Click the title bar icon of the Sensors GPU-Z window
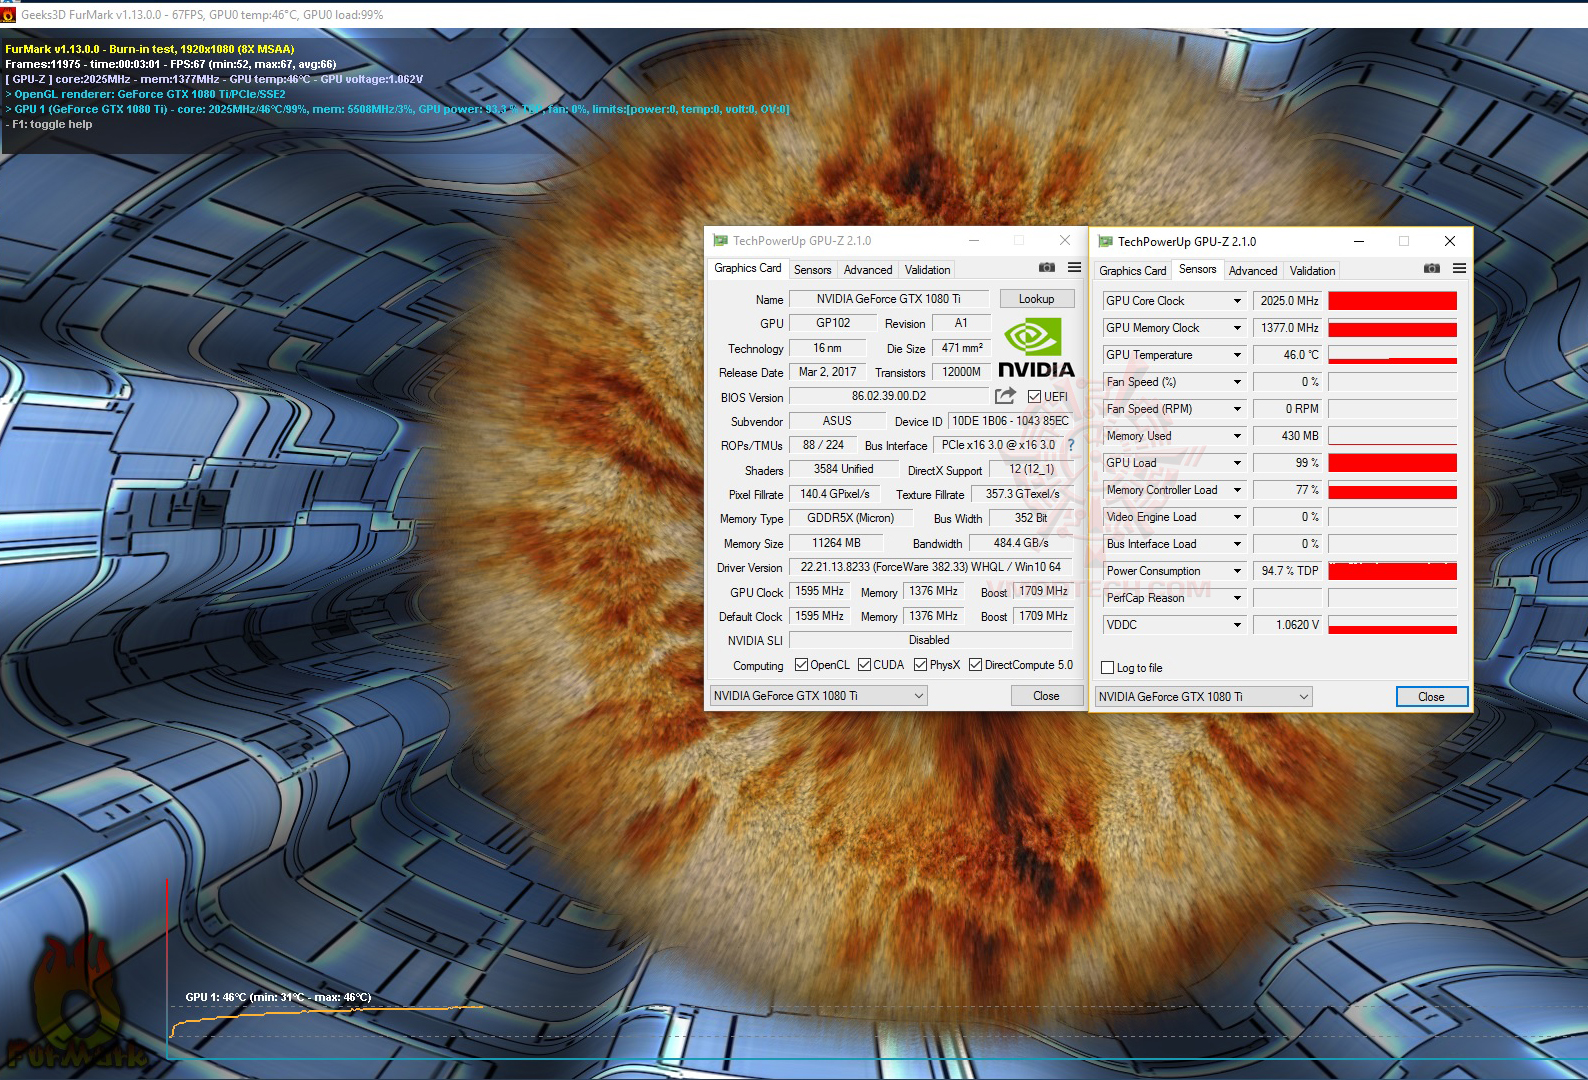This screenshot has height=1080, width=1588. [x=1105, y=241]
